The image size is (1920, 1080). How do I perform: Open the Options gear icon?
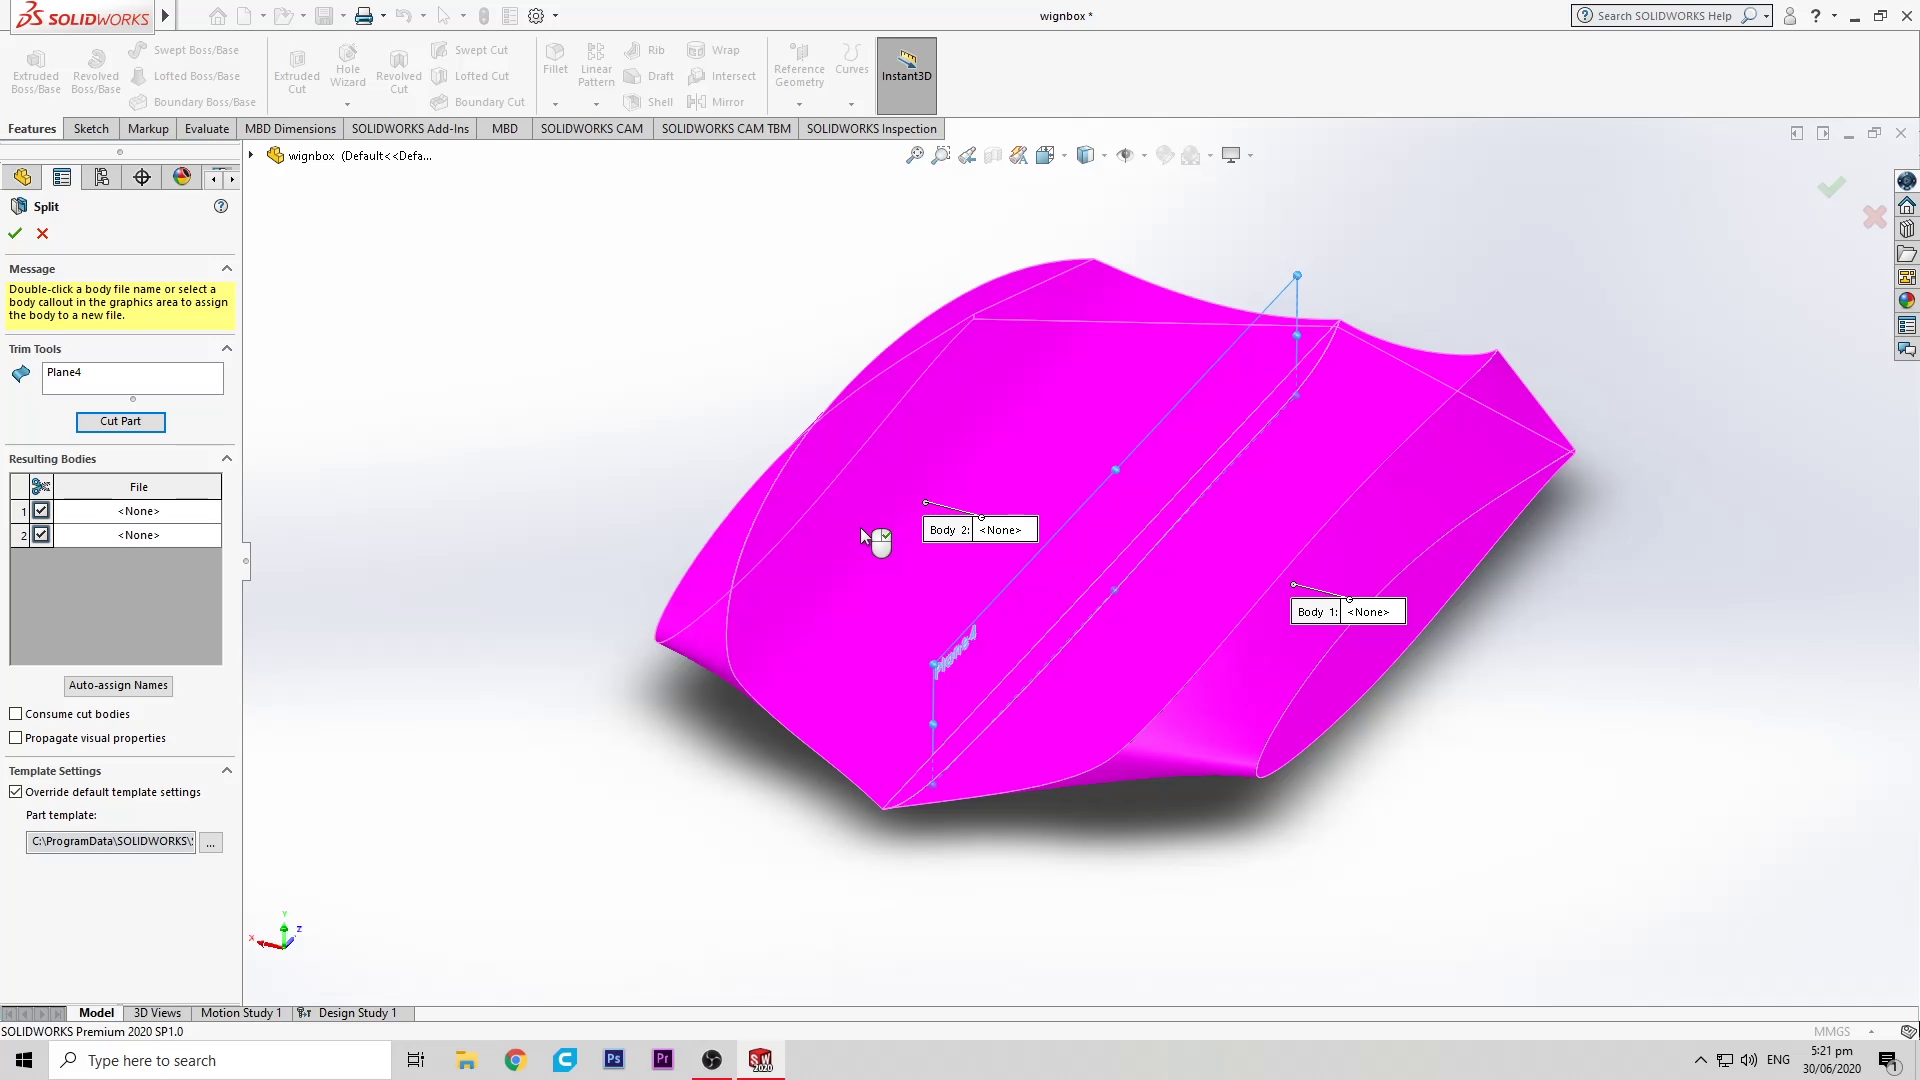pos(537,16)
